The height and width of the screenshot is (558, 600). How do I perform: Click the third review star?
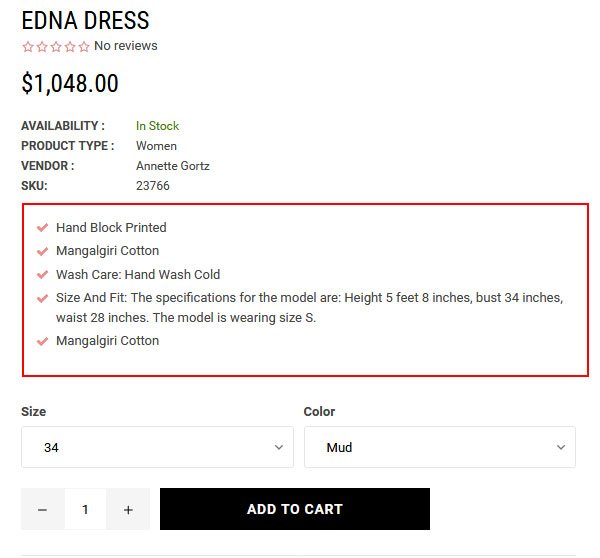[x=56, y=46]
